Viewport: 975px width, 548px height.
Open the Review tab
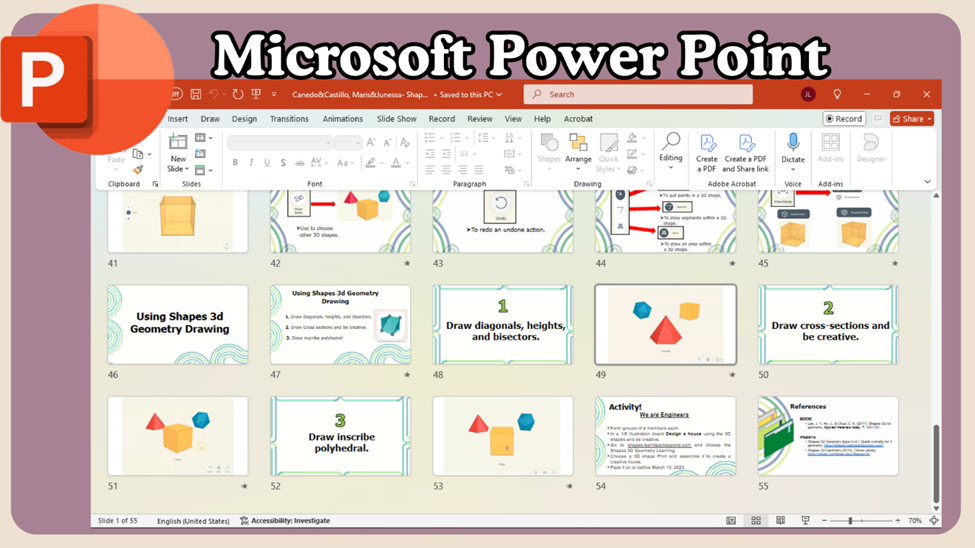480,119
